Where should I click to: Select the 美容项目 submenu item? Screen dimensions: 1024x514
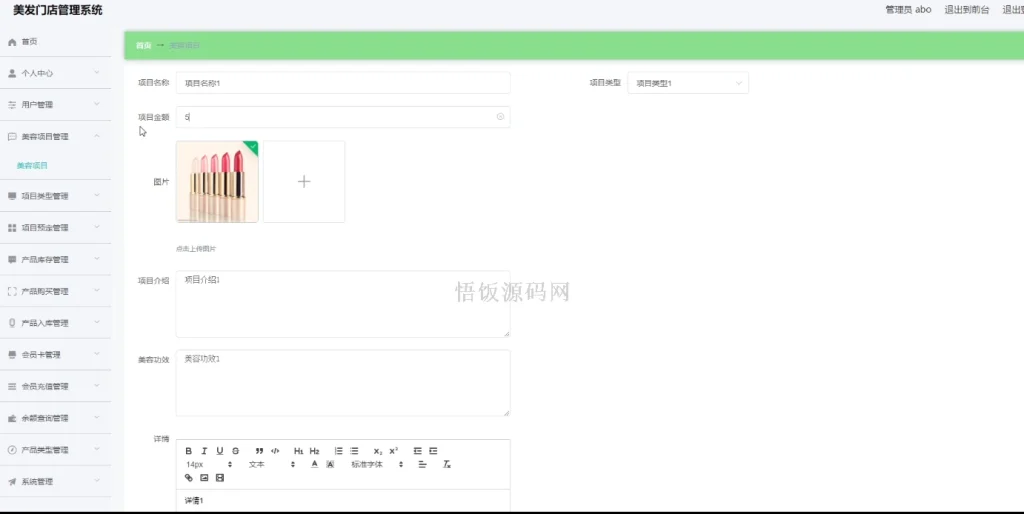click(32, 165)
